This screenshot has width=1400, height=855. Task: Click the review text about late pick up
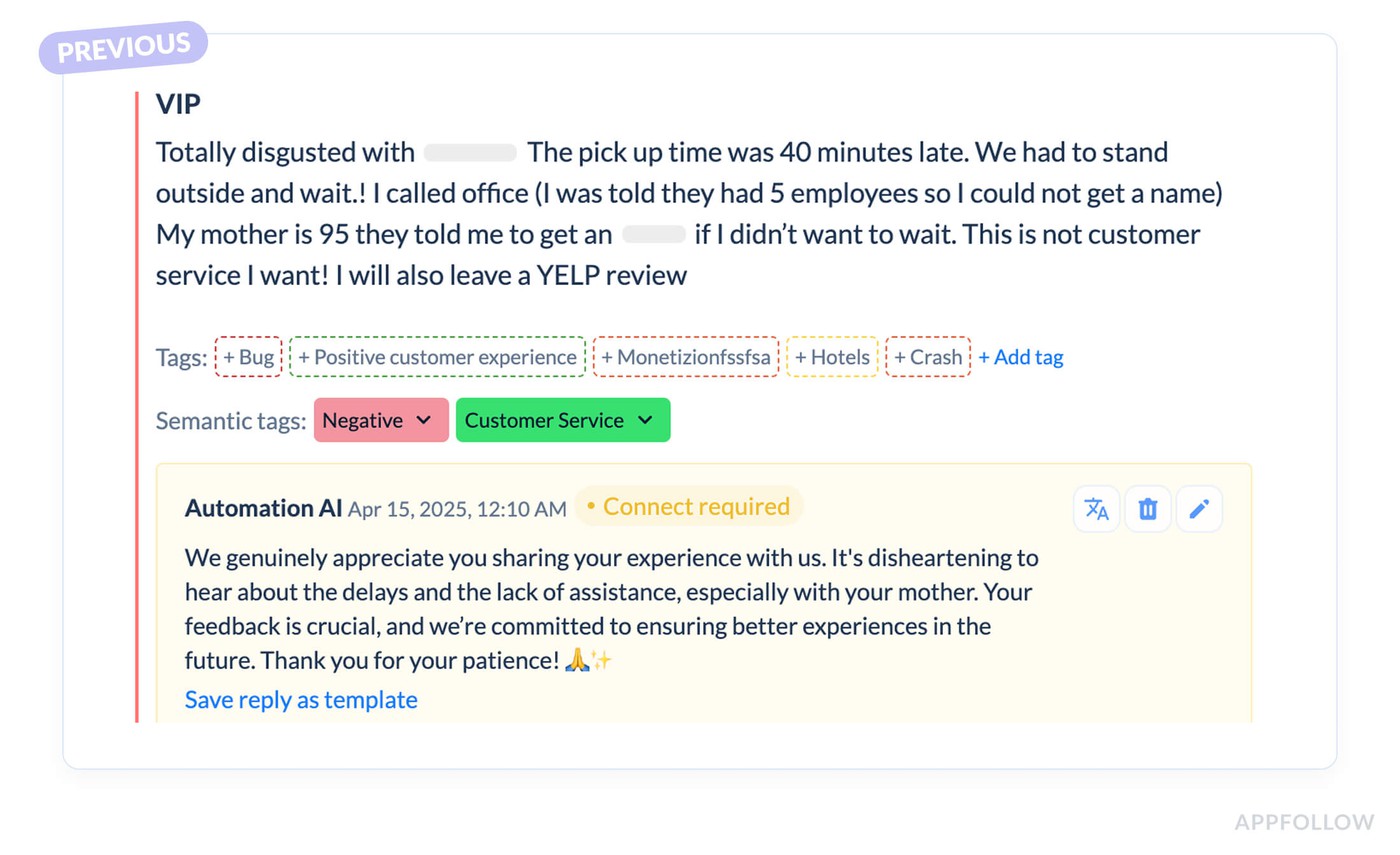tap(690, 214)
